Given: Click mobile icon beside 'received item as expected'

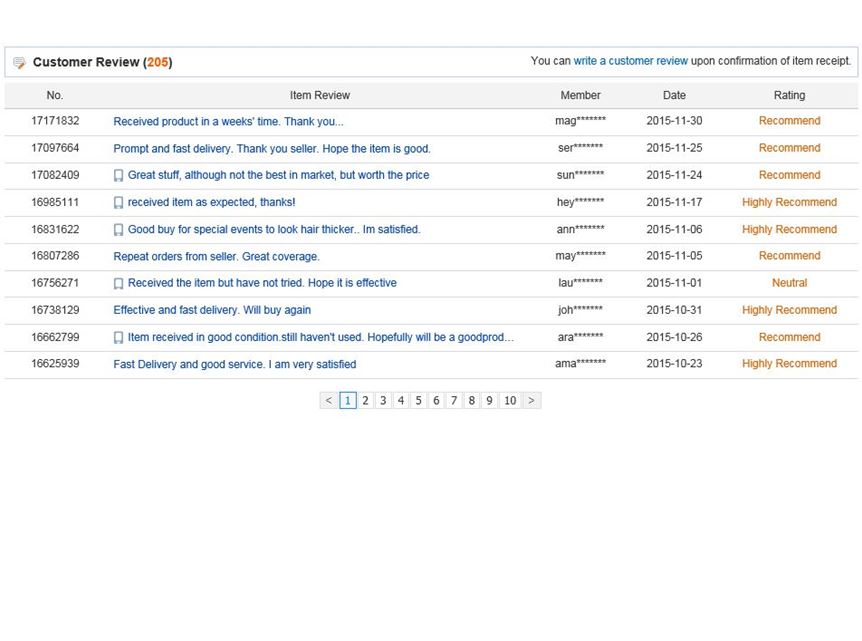Looking at the screenshot, I should tap(119, 203).
